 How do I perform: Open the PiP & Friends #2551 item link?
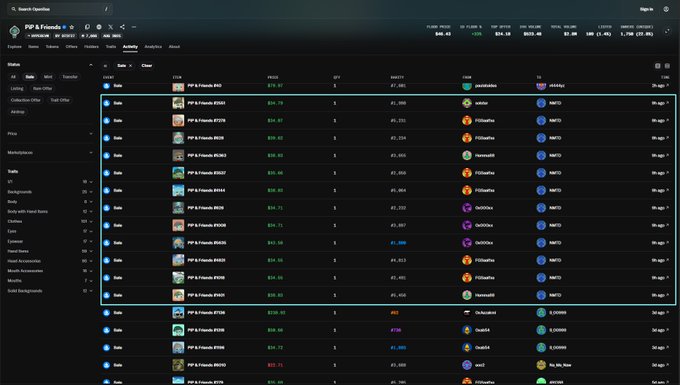tap(206, 103)
